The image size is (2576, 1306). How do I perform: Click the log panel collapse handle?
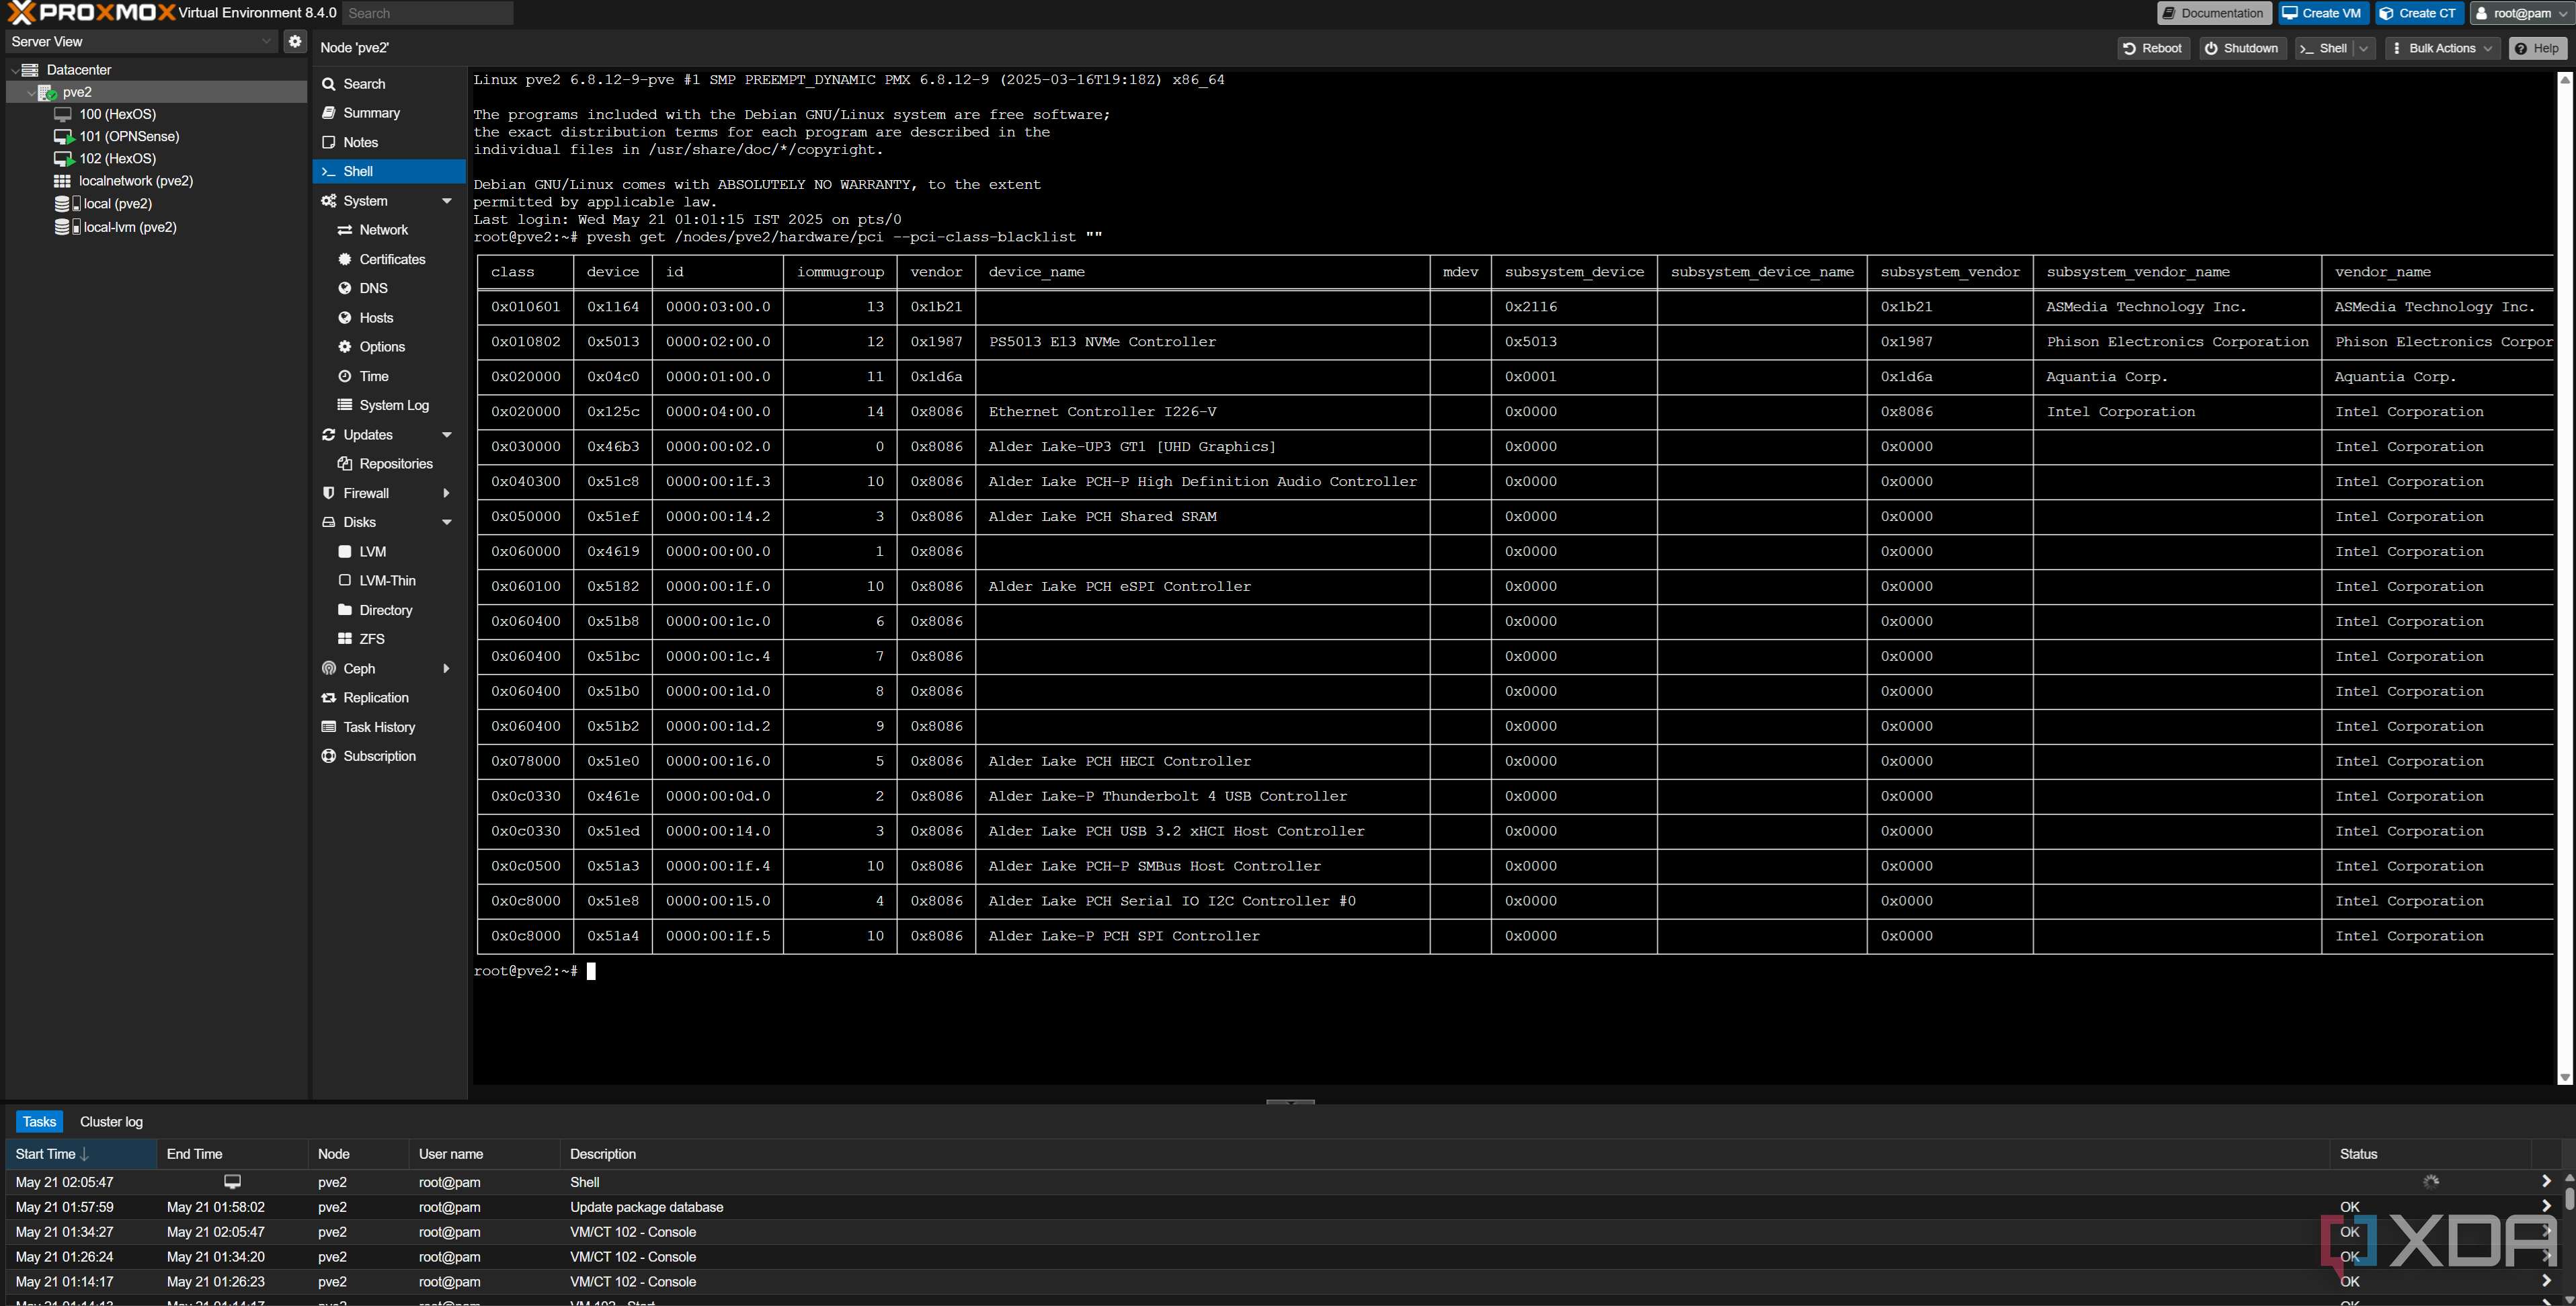pos(1290,1101)
